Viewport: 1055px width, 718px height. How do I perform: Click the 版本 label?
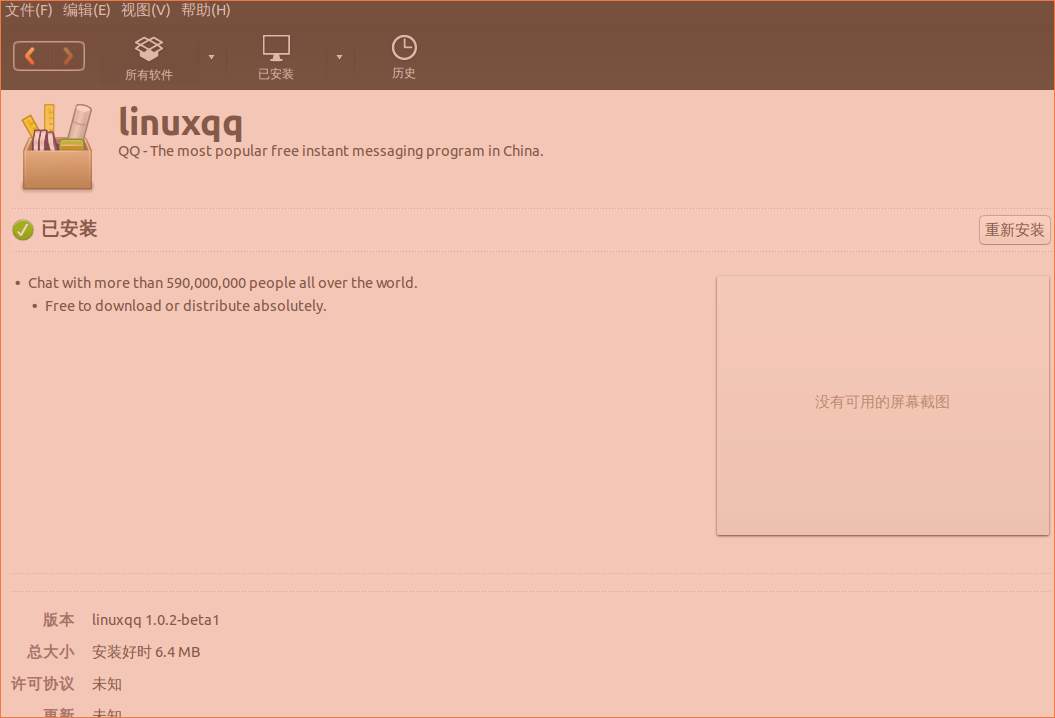coord(59,620)
